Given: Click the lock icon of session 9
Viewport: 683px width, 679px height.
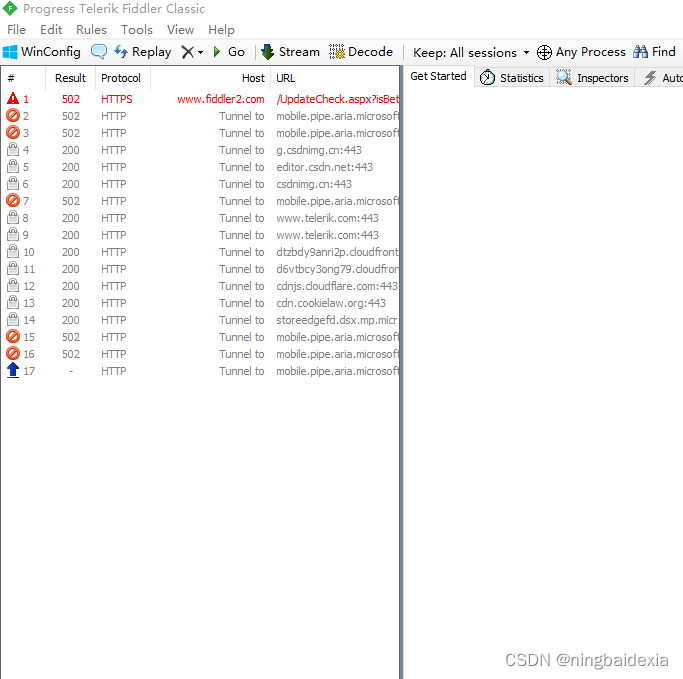Looking at the screenshot, I should point(13,234).
